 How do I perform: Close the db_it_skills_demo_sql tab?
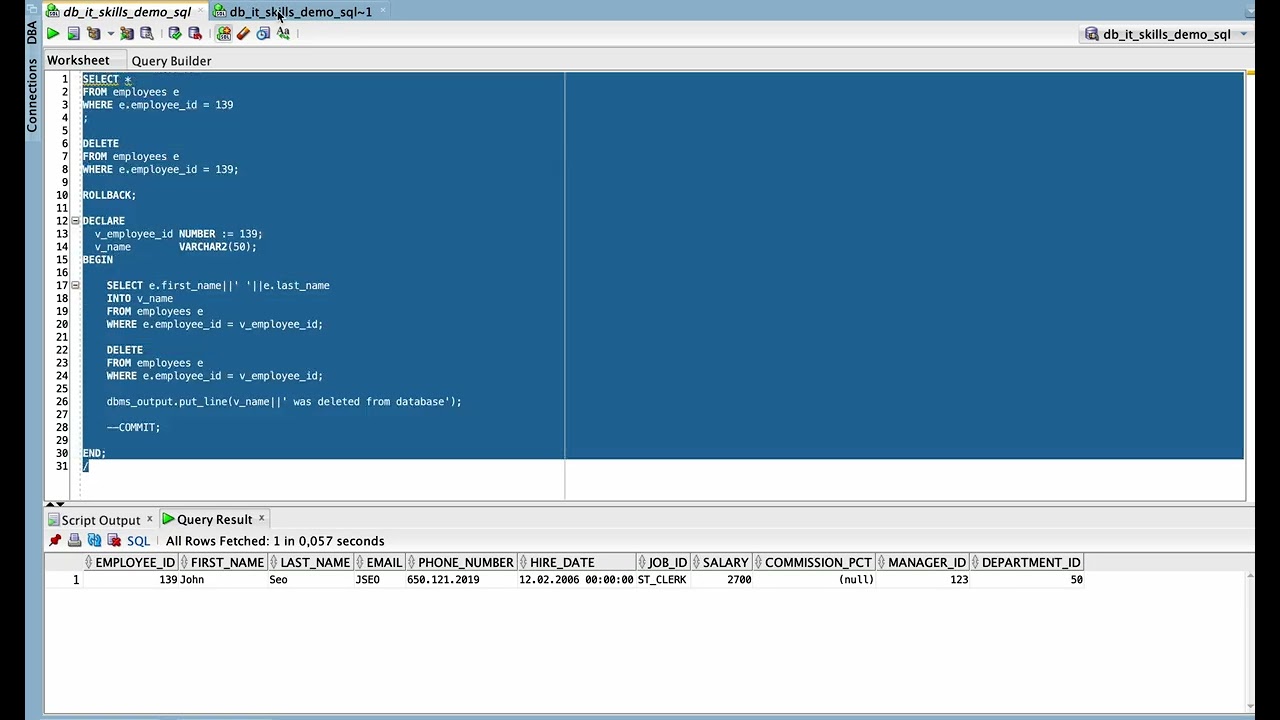point(201,11)
